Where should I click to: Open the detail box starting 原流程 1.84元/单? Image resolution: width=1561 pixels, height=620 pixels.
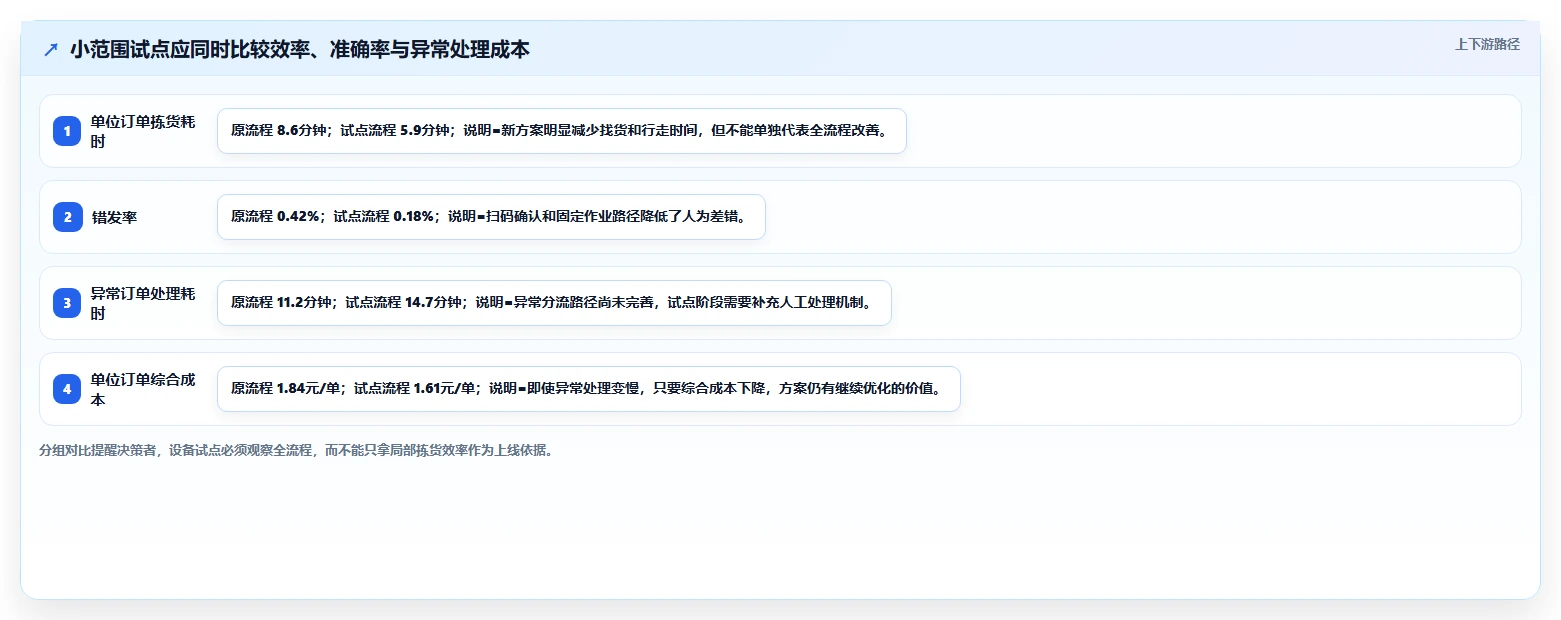pyautogui.click(x=589, y=389)
